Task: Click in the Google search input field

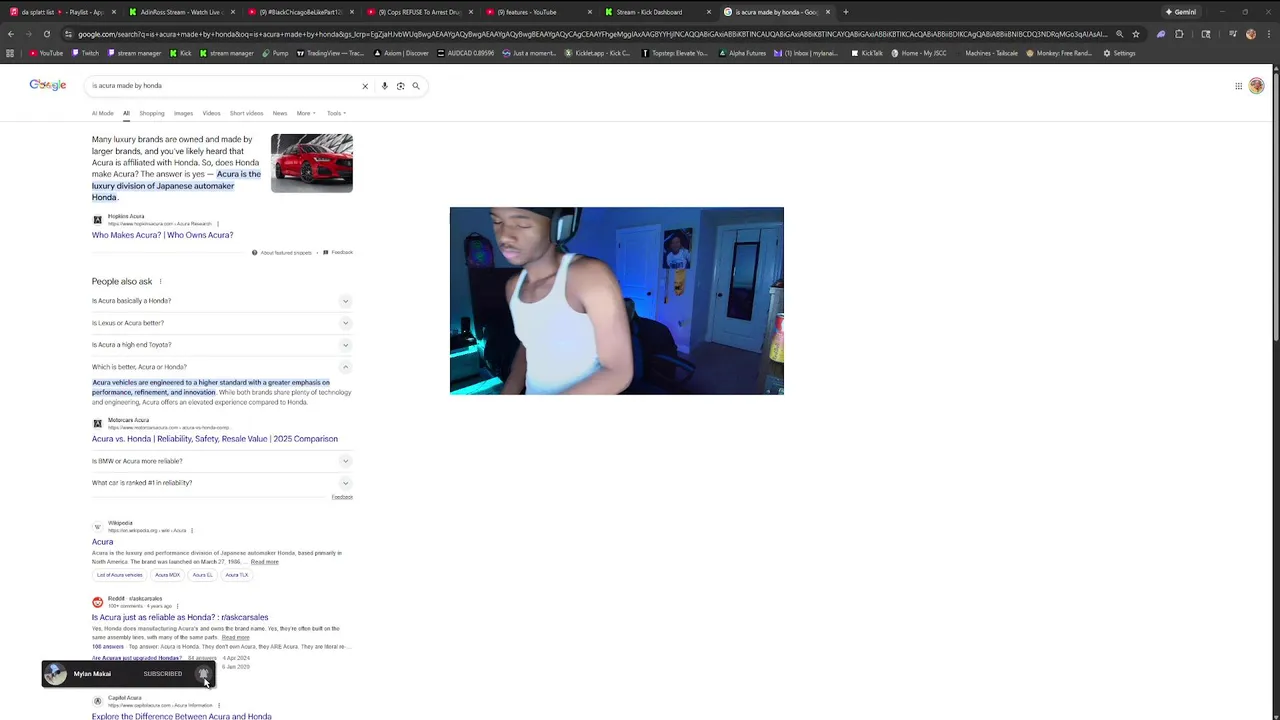Action: click(x=225, y=86)
